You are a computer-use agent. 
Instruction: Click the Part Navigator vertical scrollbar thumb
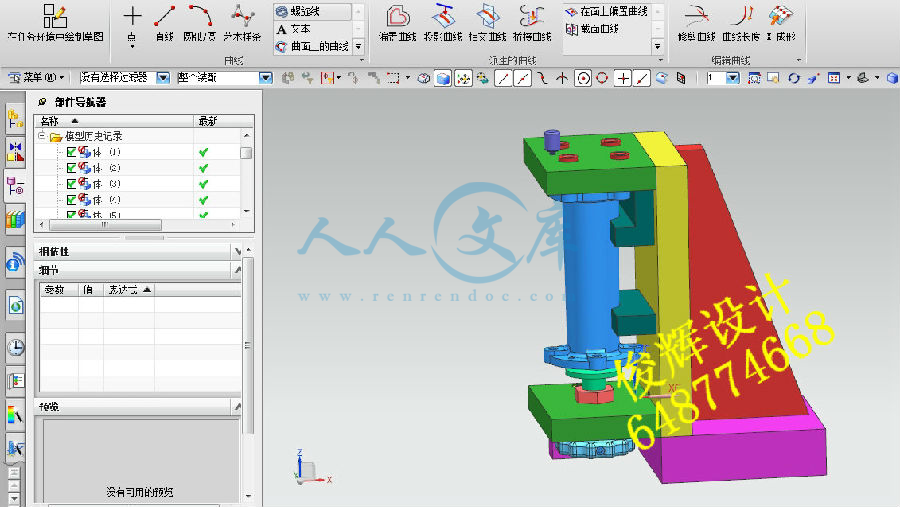point(246,153)
